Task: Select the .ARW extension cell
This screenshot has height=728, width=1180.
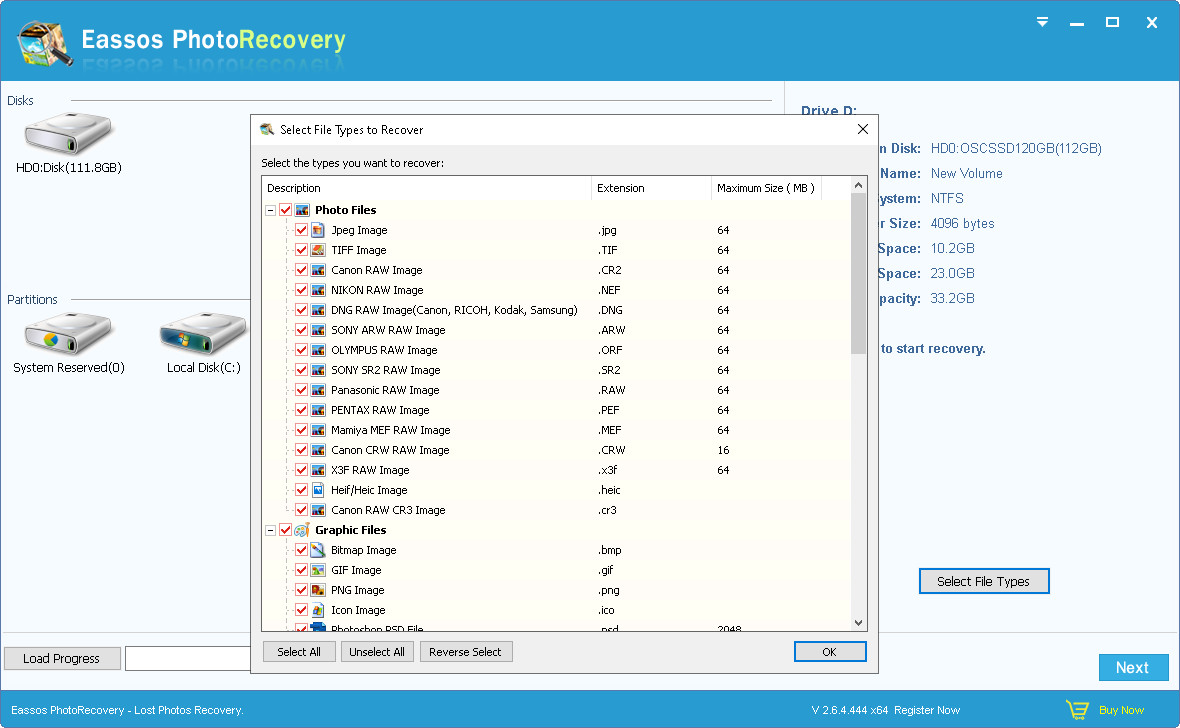Action: (612, 330)
